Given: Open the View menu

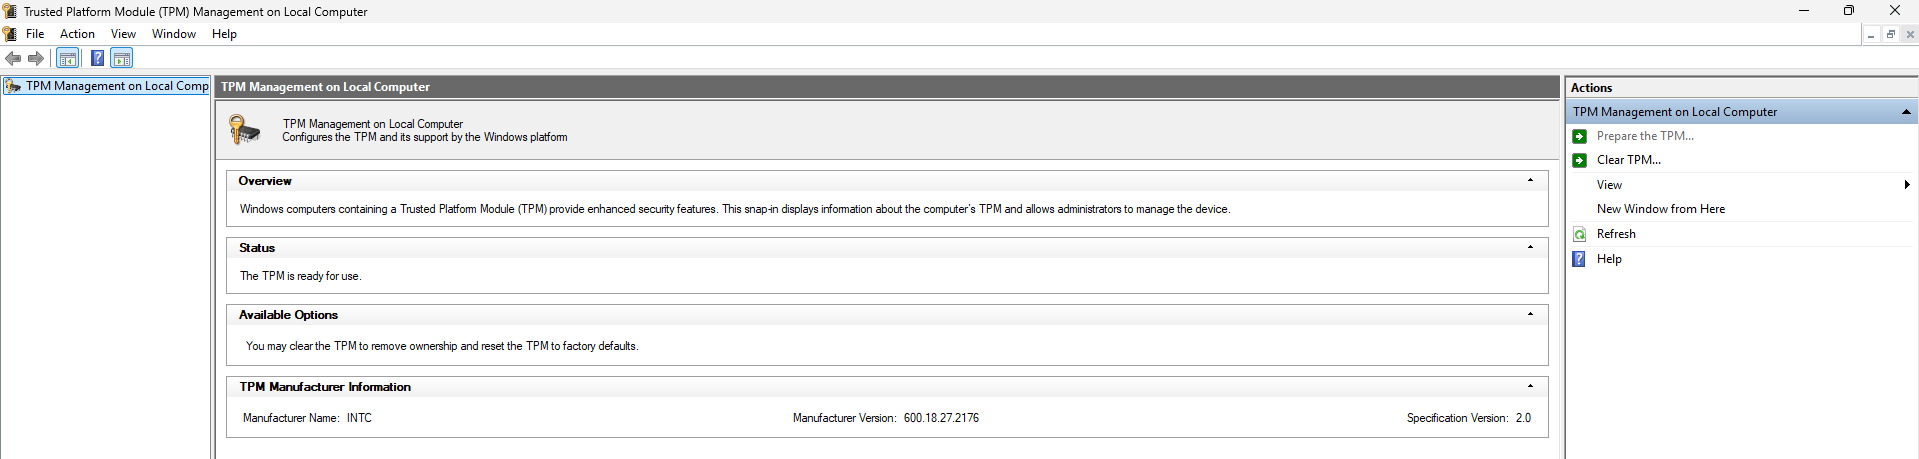Looking at the screenshot, I should (123, 34).
